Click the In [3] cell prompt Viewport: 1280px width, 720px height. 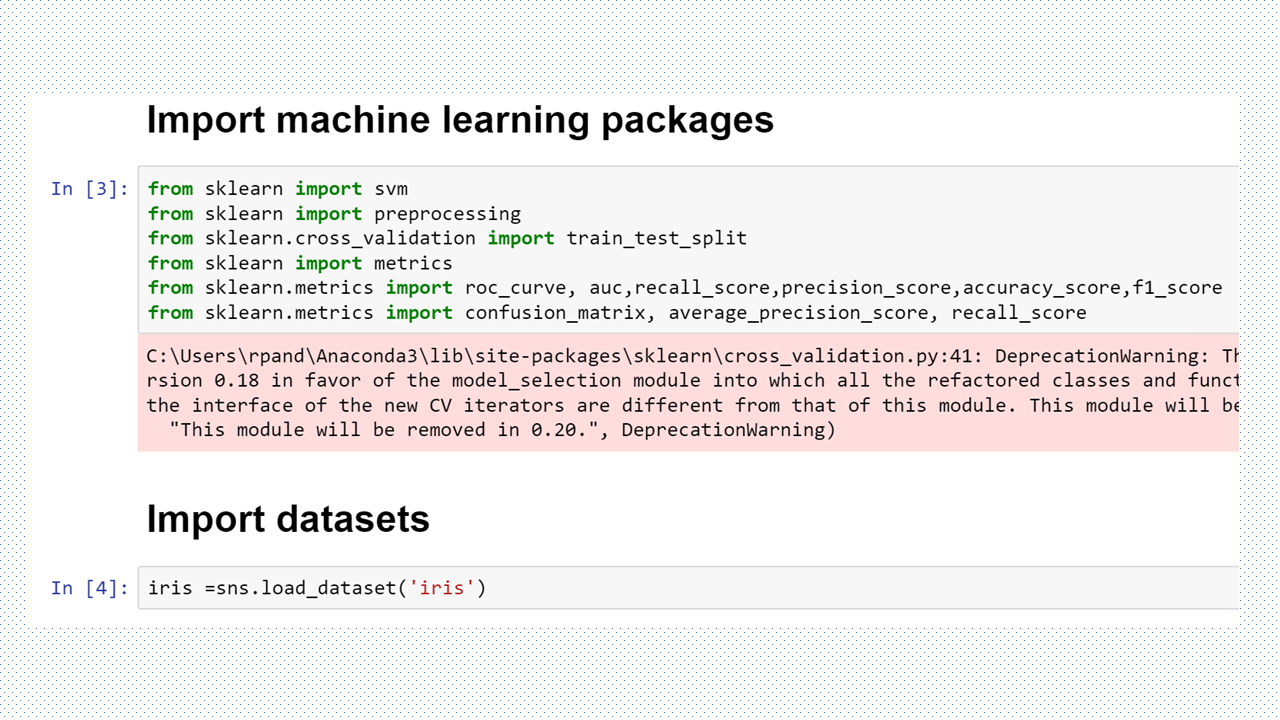90,189
